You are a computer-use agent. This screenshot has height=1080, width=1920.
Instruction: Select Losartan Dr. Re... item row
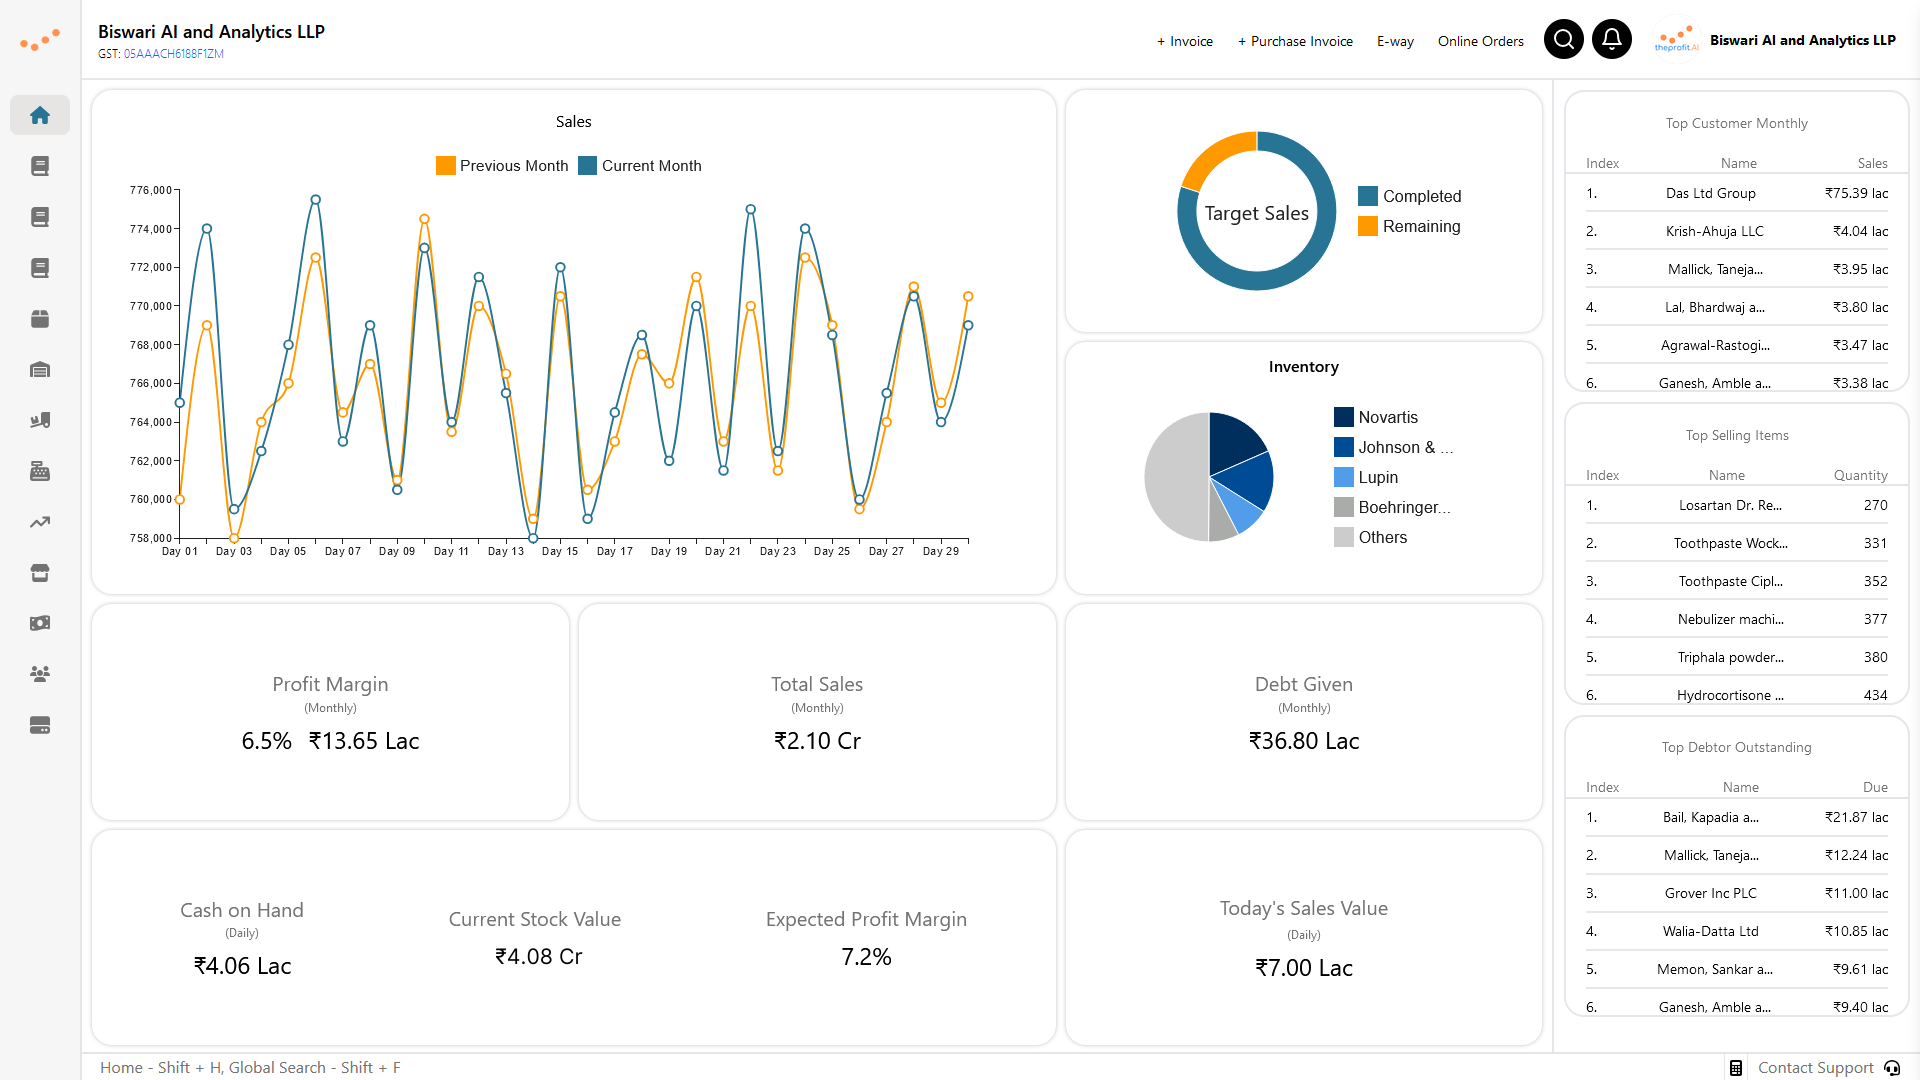[1737, 505]
